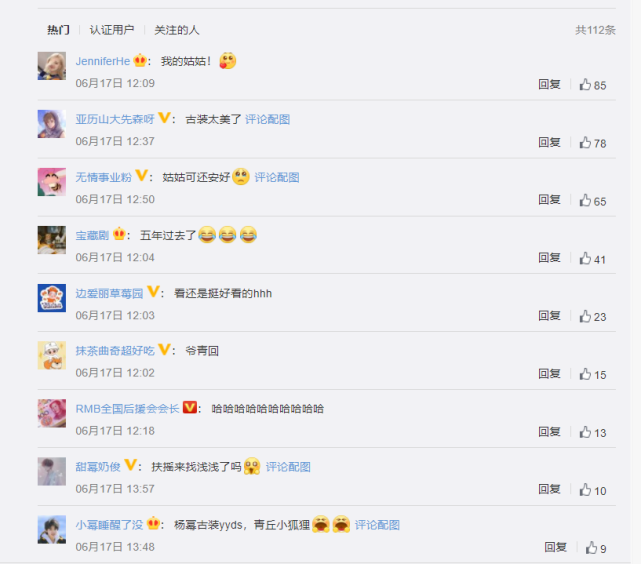Thumbs-up the comment with 9 likes
The image size is (641, 564).
pyautogui.click(x=591, y=548)
